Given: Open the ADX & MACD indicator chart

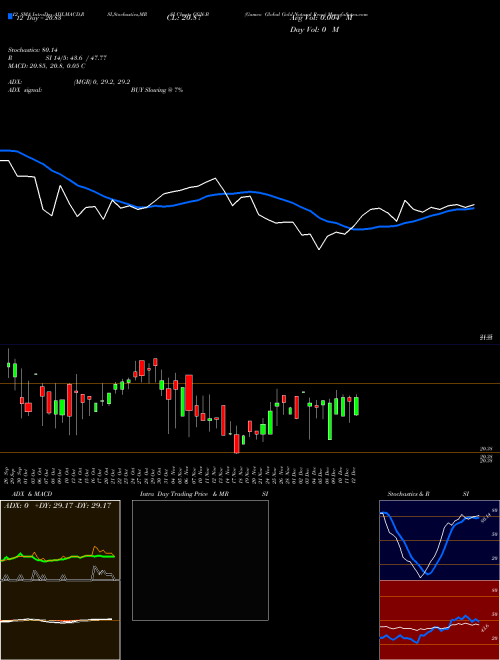Looking at the screenshot, I should pyautogui.click(x=60, y=580).
